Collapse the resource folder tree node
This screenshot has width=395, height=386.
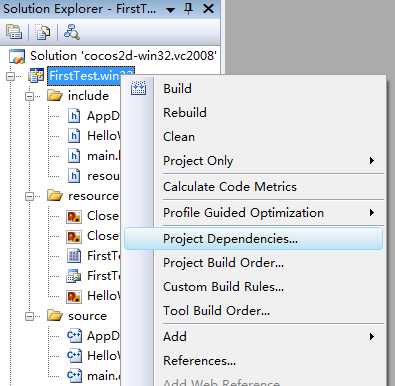(30, 196)
